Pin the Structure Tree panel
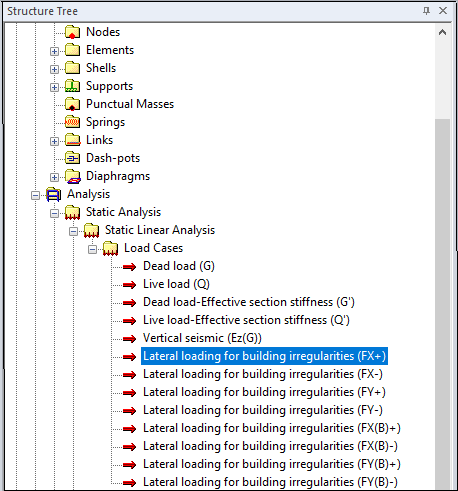The width and height of the screenshot is (458, 491). (426, 11)
